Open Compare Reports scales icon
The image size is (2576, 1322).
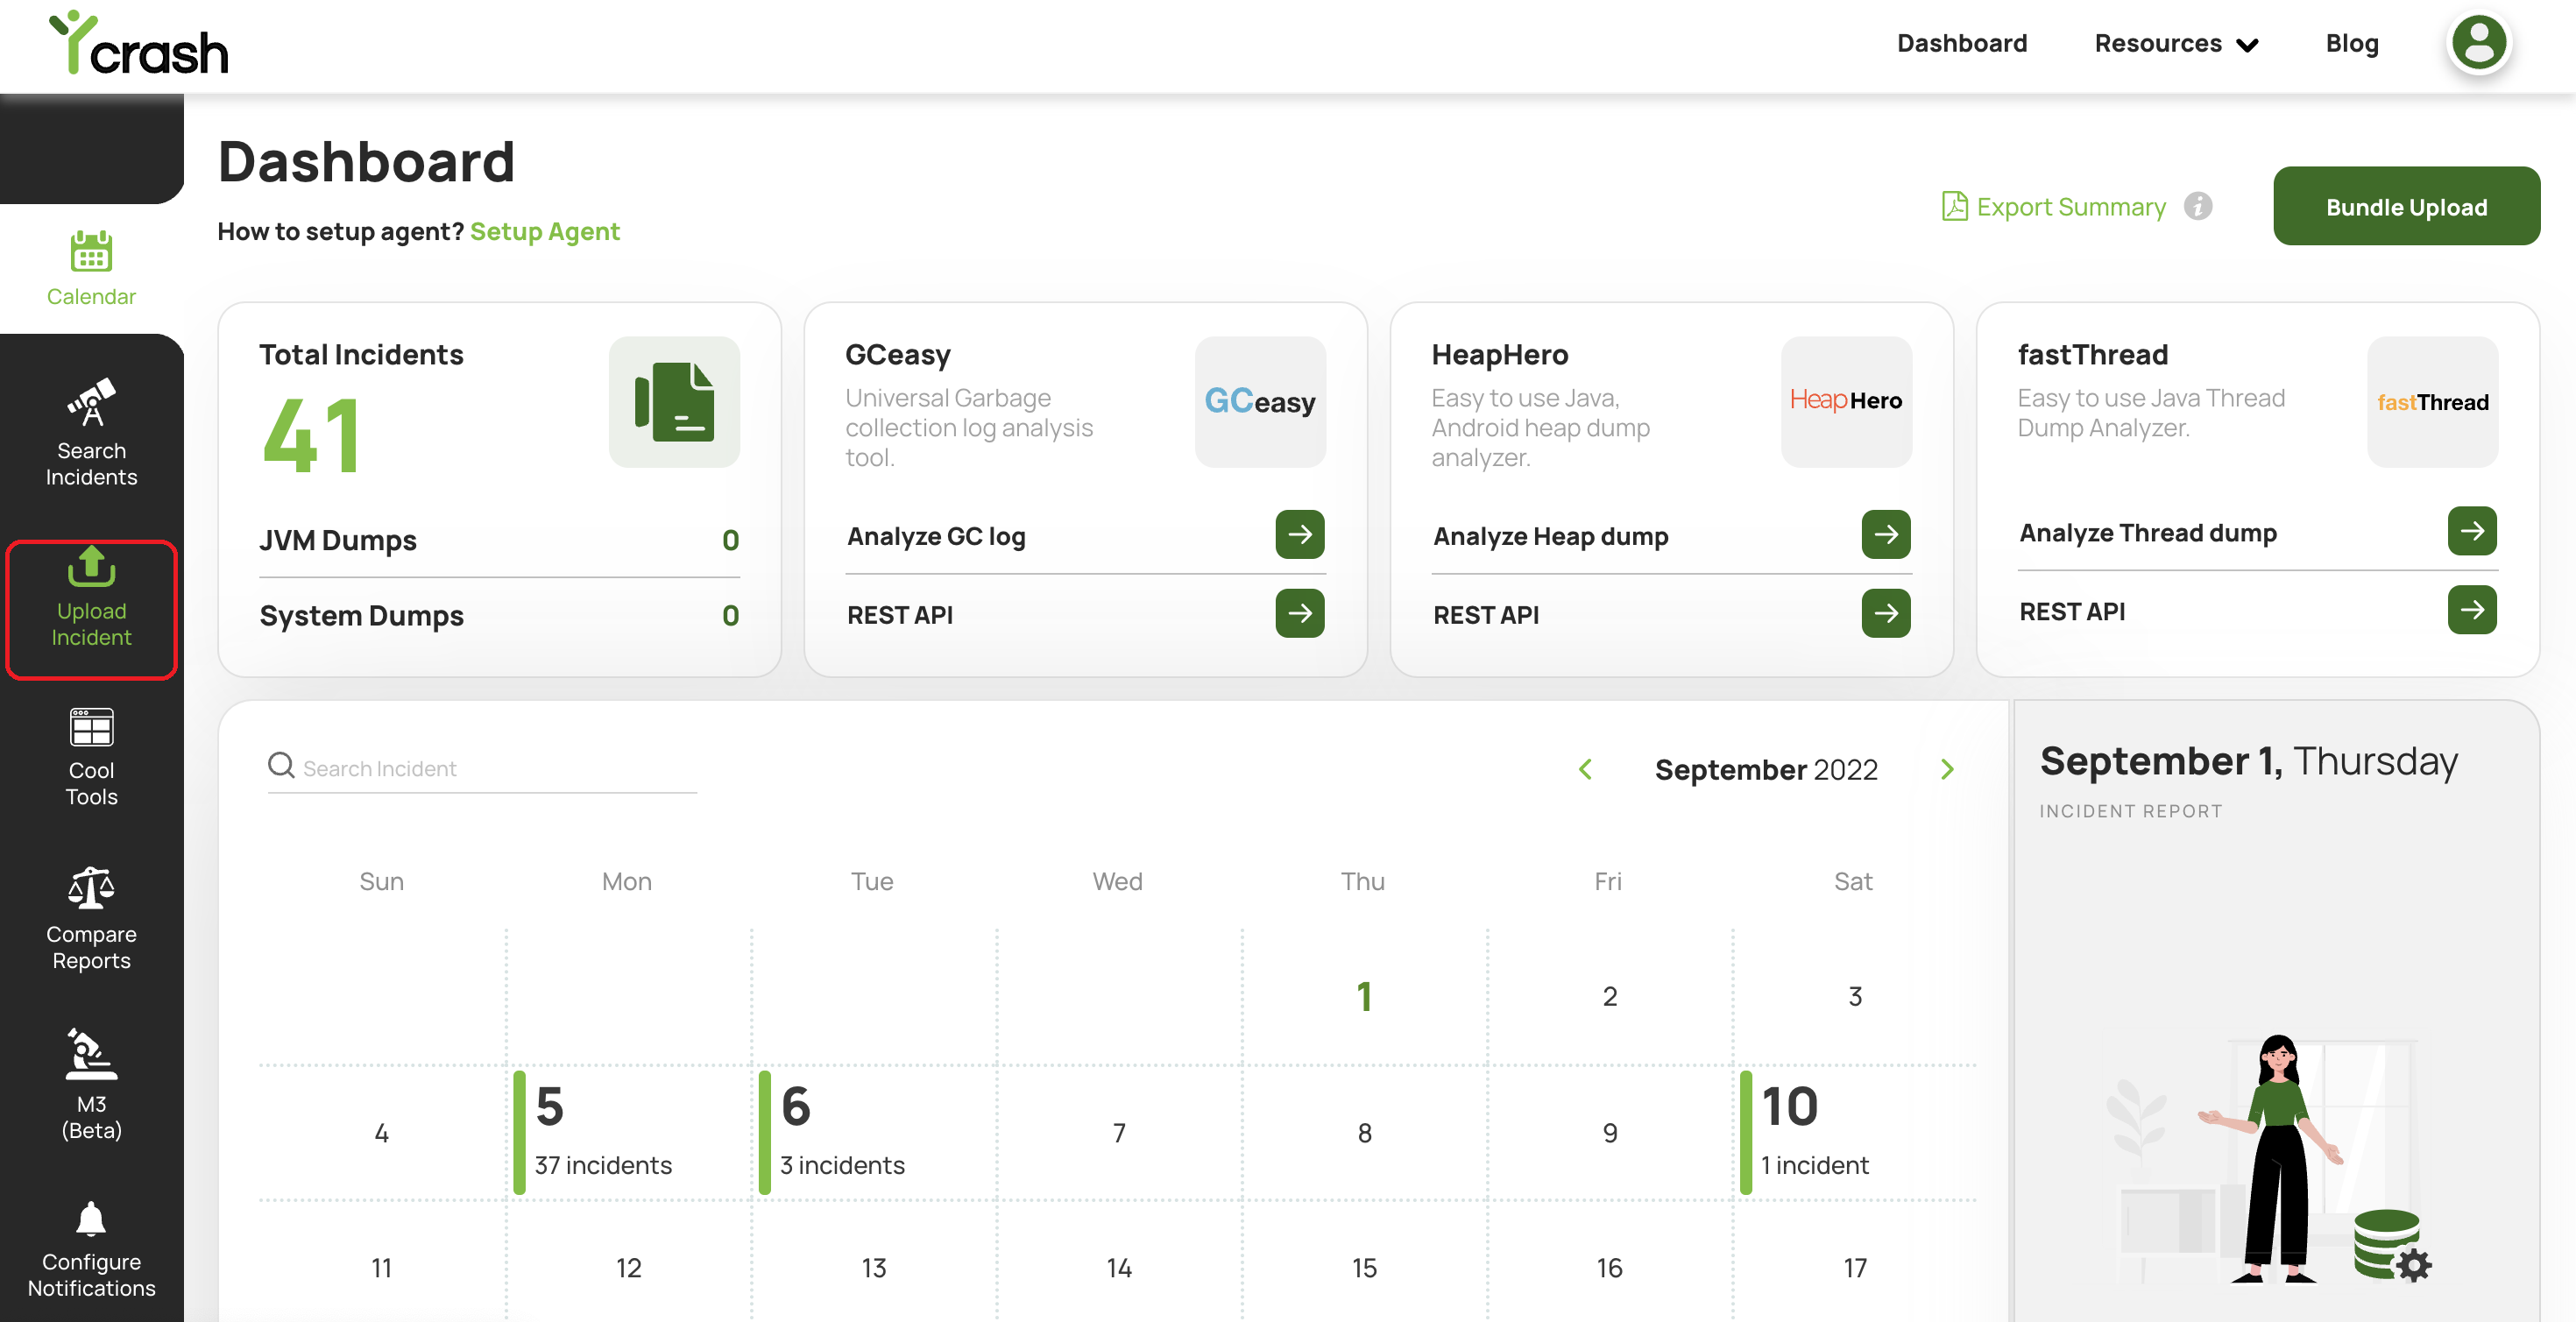[x=91, y=888]
